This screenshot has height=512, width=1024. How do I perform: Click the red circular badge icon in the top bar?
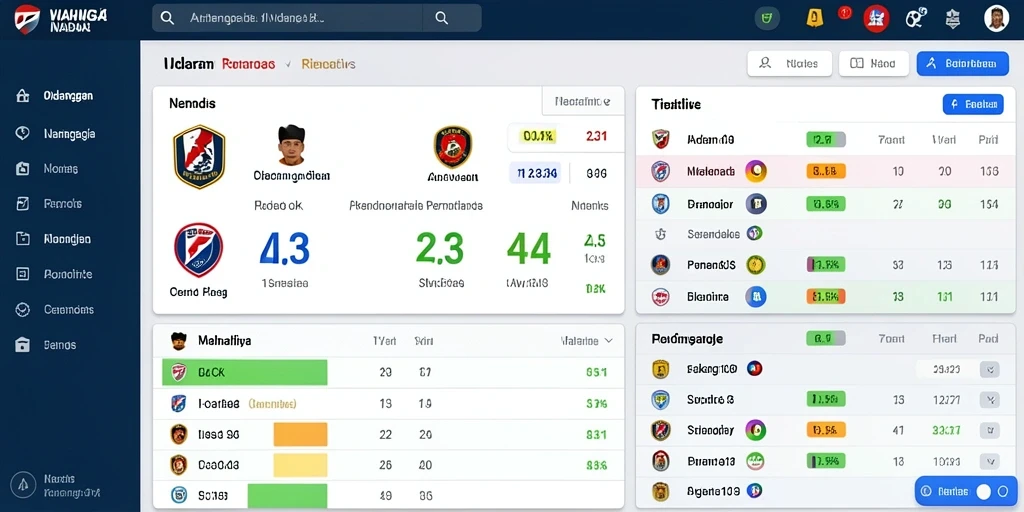tap(876, 18)
